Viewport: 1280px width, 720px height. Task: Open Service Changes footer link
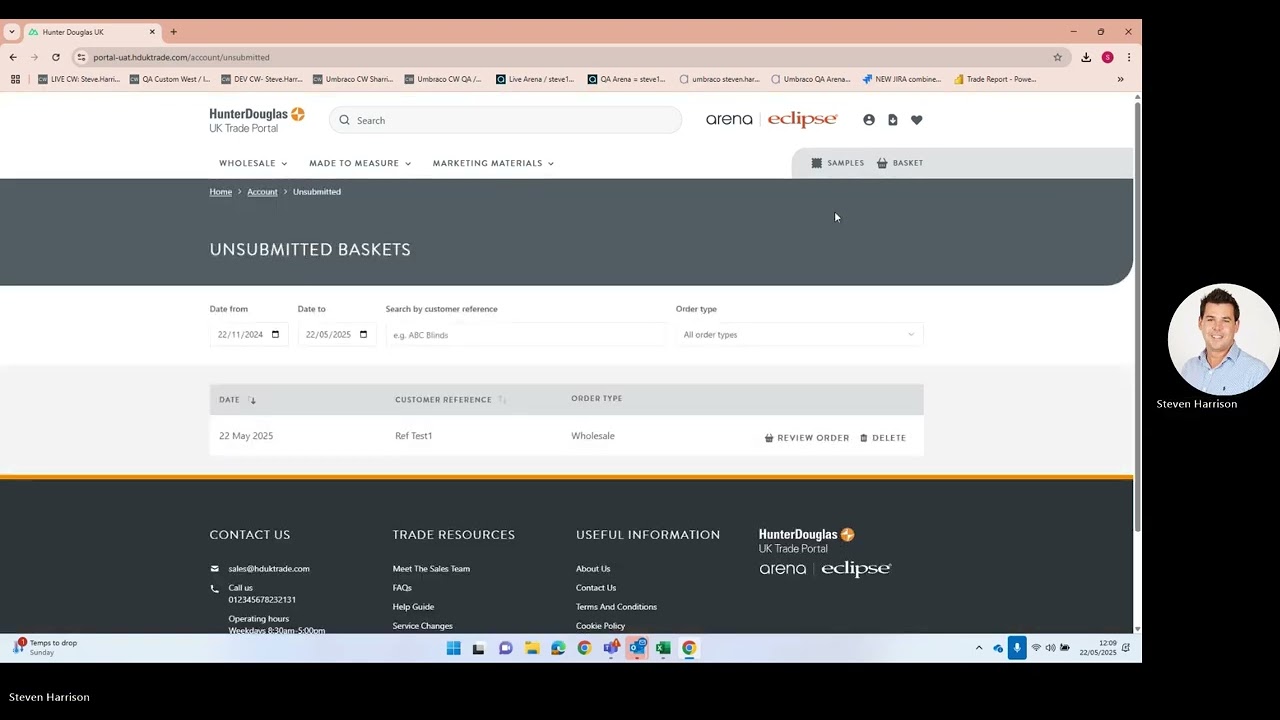coord(423,626)
